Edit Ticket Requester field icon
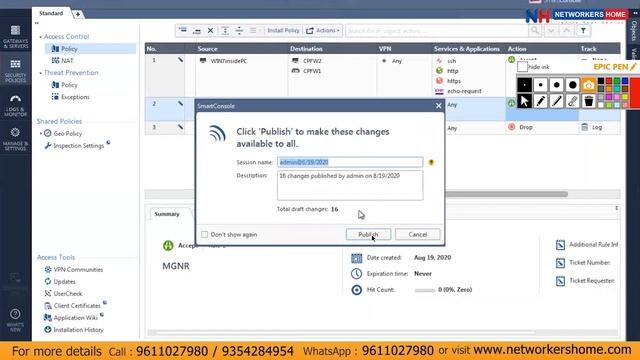This screenshot has height=360, width=640. point(560,281)
